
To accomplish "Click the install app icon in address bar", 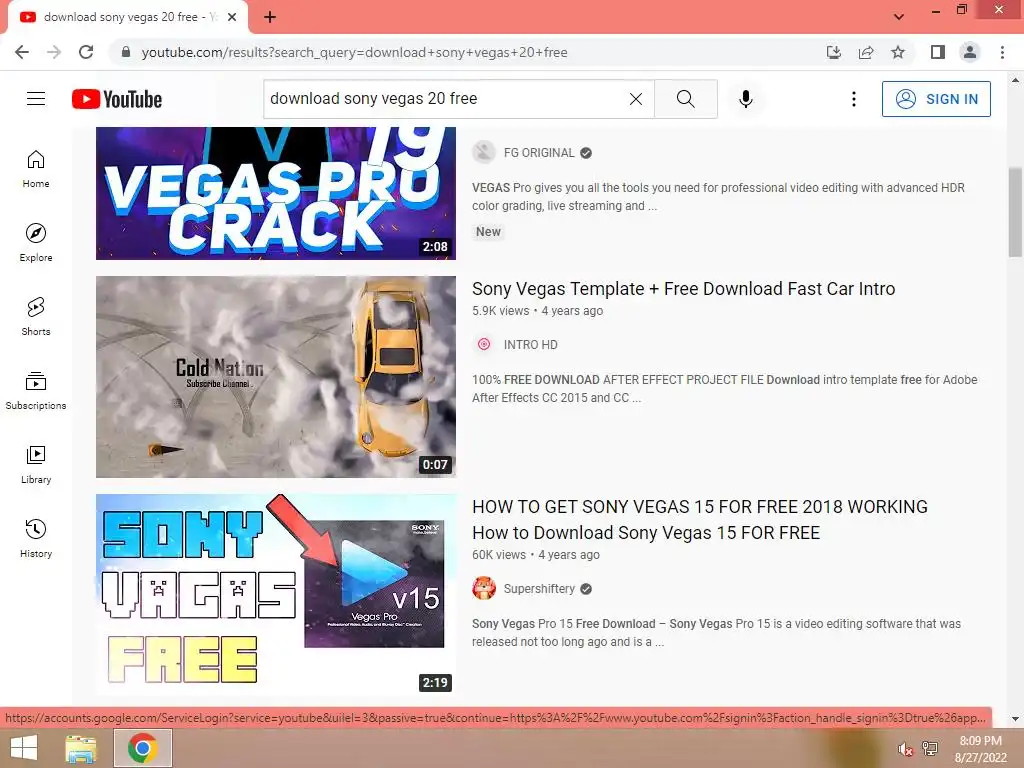I will (x=834, y=52).
